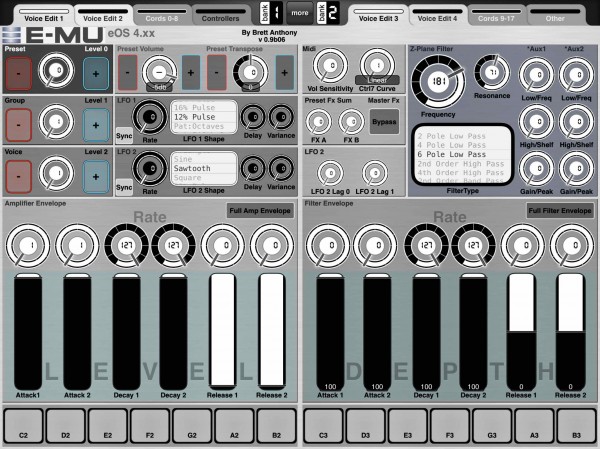Raise Preset Volume with plus button
The width and height of the screenshot is (600, 449).
pos(191,72)
